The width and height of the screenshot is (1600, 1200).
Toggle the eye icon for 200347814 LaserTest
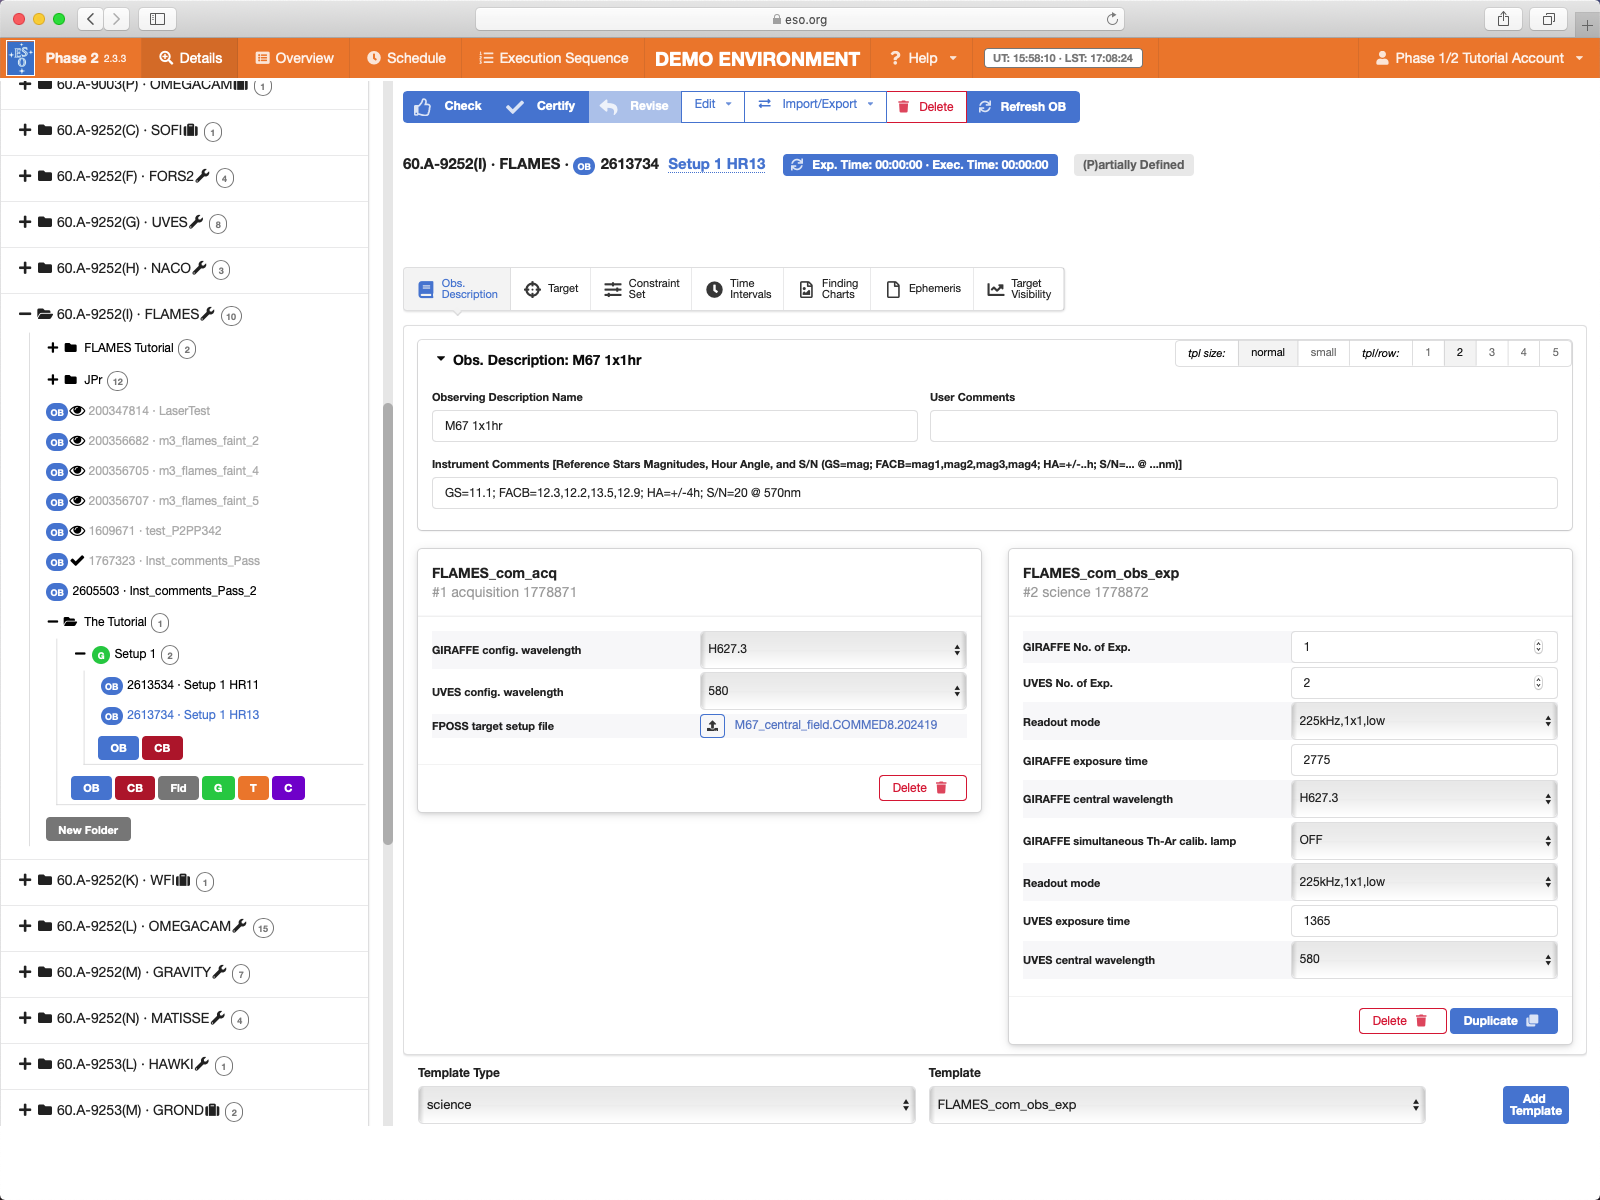tap(77, 411)
